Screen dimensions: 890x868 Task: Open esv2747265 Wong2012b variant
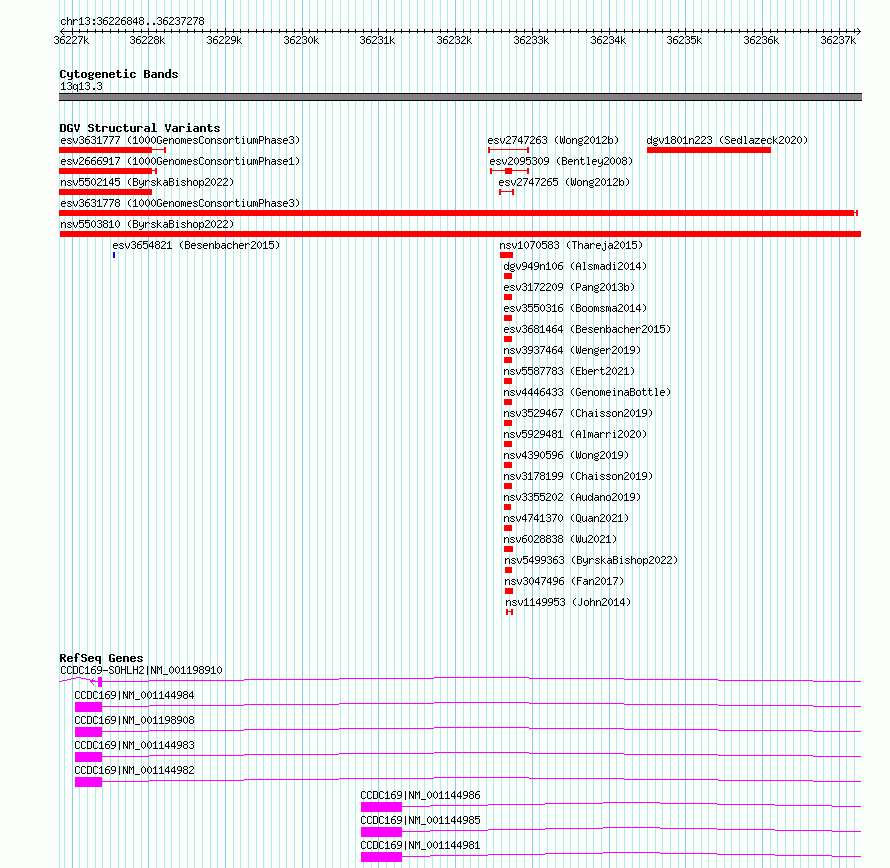[564, 182]
